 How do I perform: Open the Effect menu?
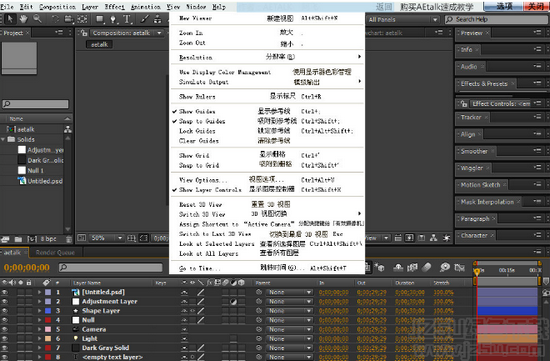tap(114, 7)
